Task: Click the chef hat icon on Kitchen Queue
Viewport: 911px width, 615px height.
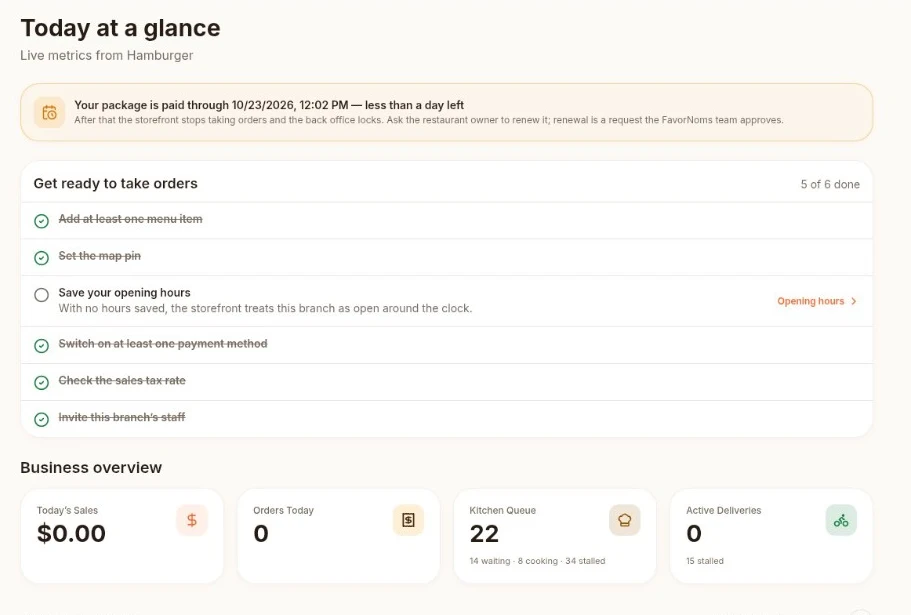Action: 625,520
